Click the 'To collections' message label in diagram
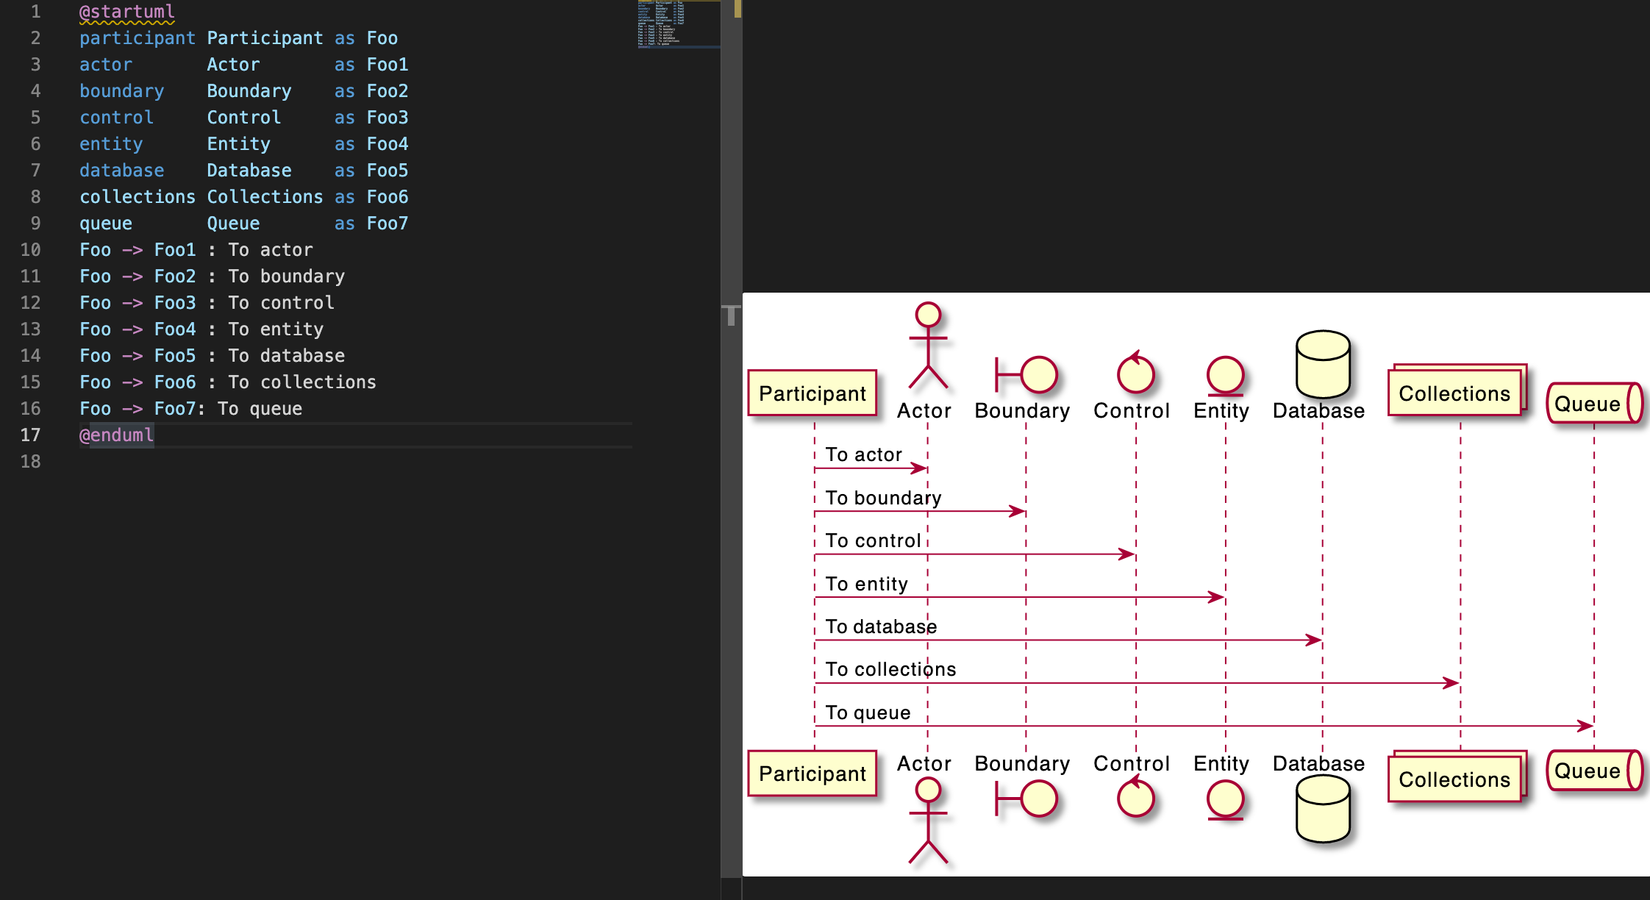This screenshot has height=900, width=1650. 891,669
